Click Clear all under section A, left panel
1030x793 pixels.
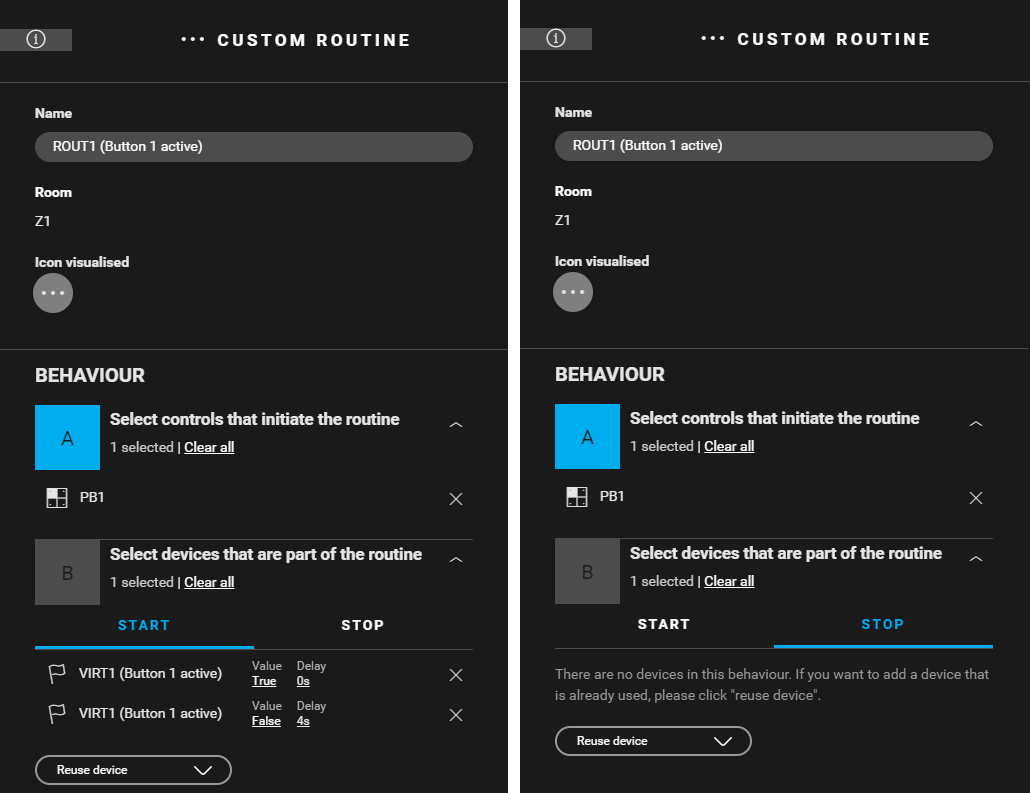(x=209, y=447)
